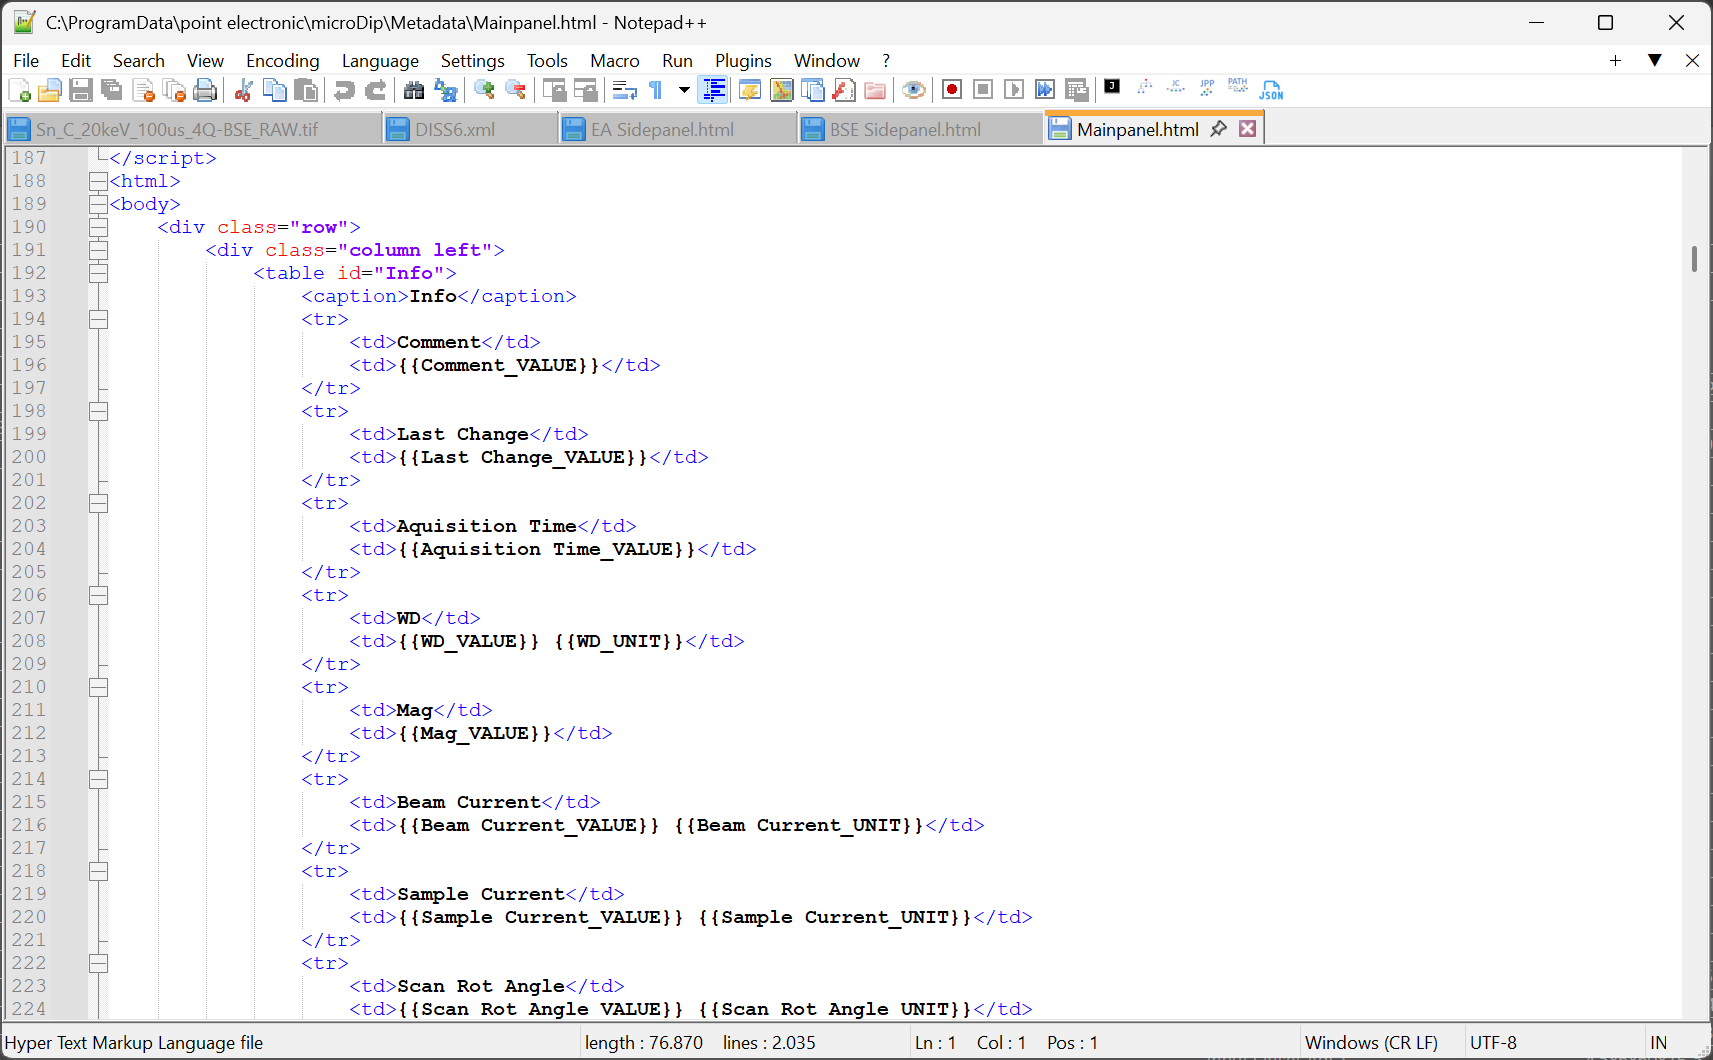This screenshot has width=1713, height=1060.
Task: Collapse the table Info fold marker
Action: [98, 273]
